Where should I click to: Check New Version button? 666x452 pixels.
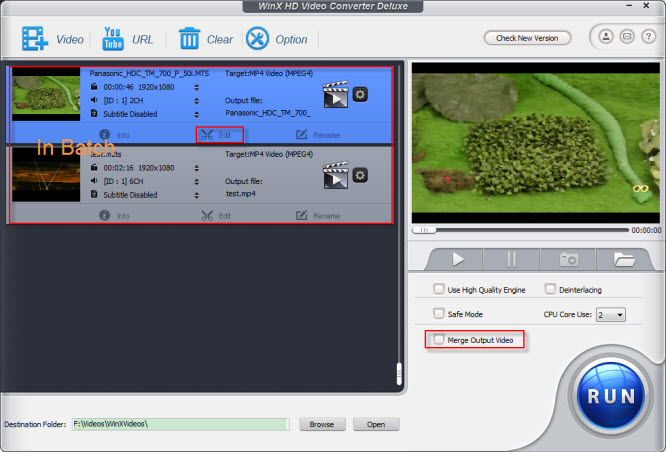[x=527, y=38]
